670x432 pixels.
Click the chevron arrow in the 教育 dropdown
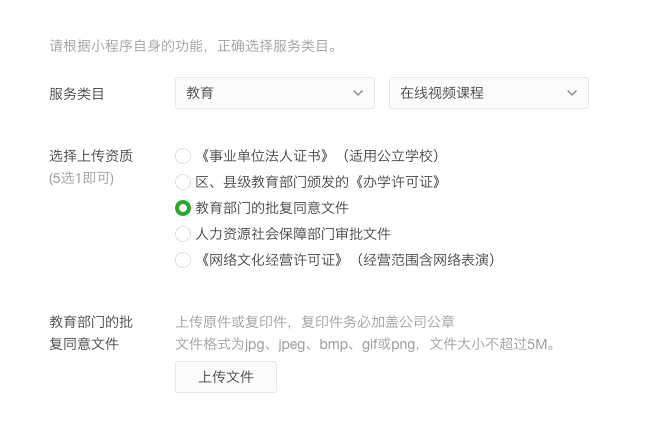(358, 93)
